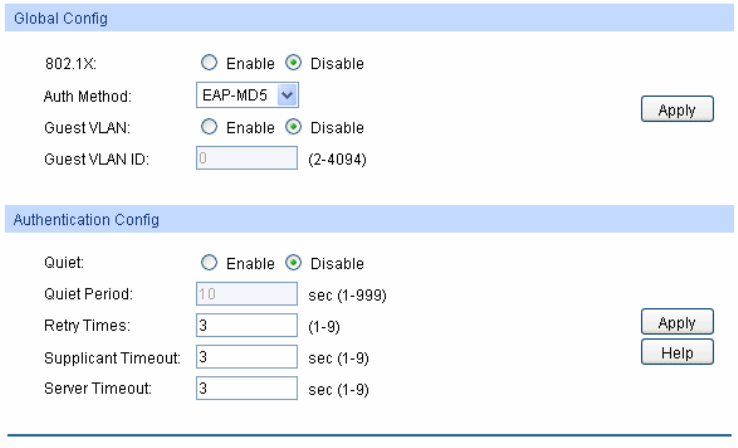Screen dimensions: 738x448
Task: Focus the Retry Times text box
Action: pyautogui.click(x=247, y=325)
